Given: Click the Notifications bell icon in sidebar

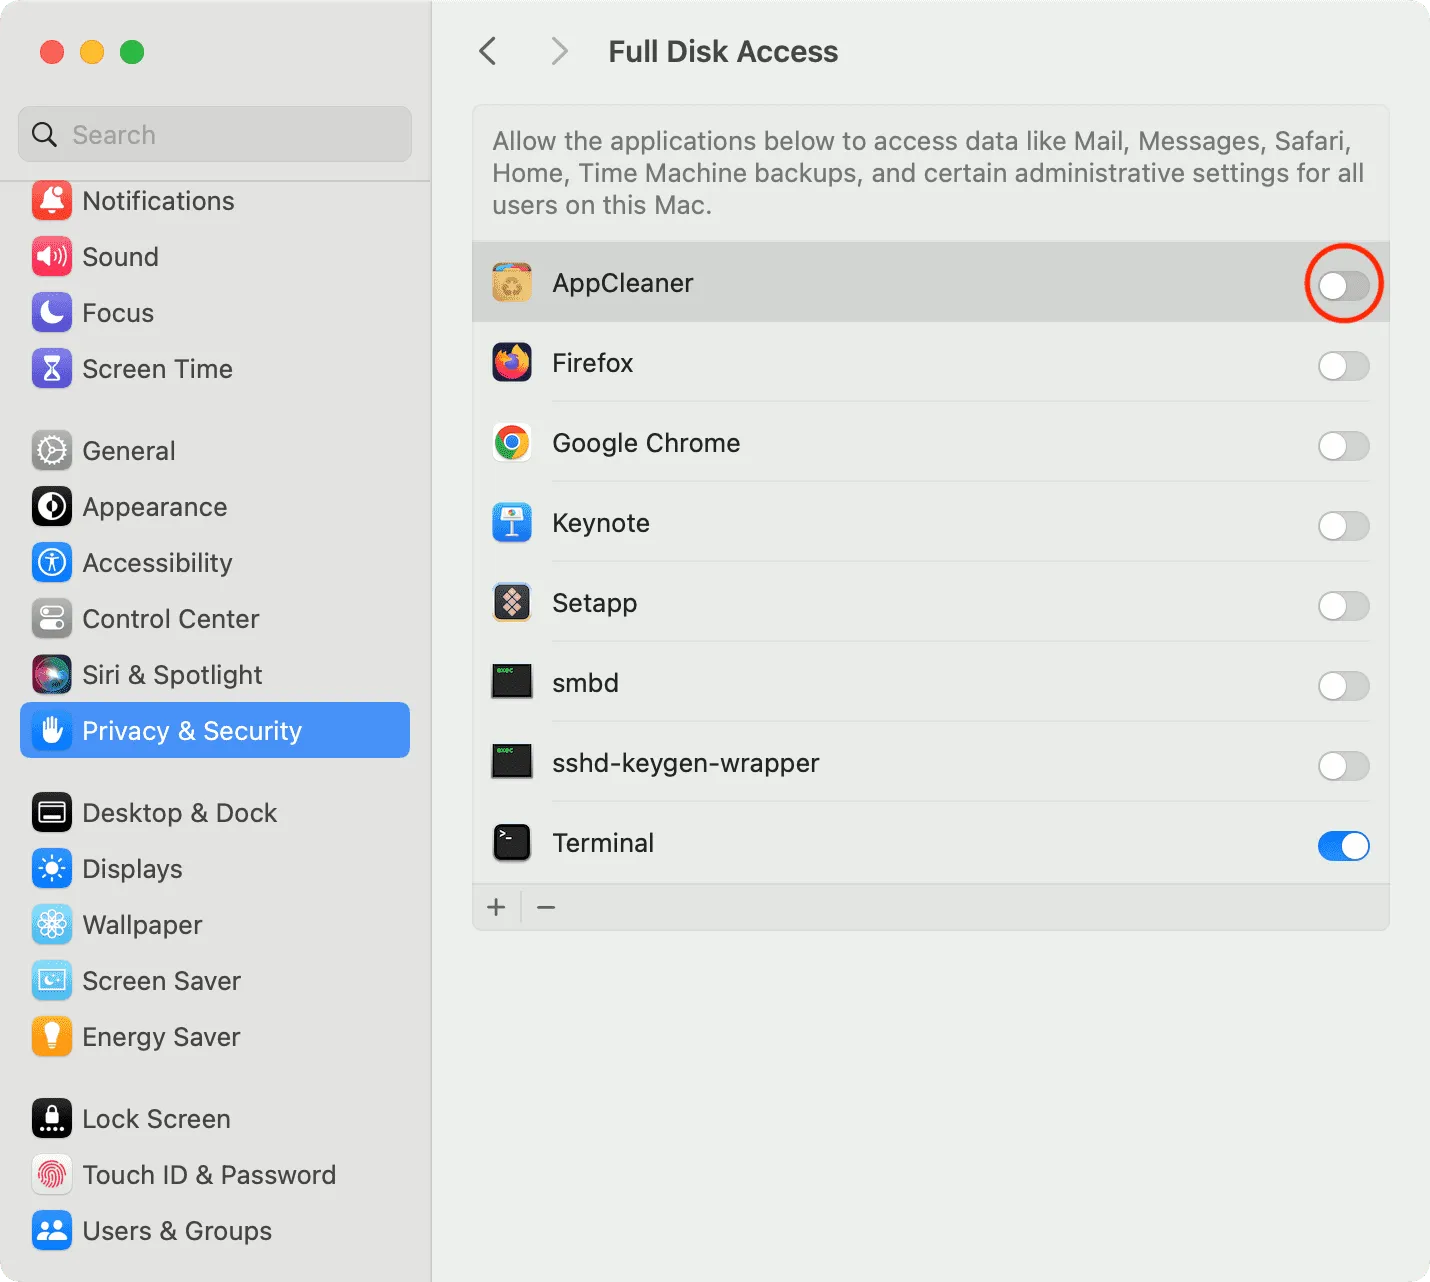Looking at the screenshot, I should (x=52, y=201).
